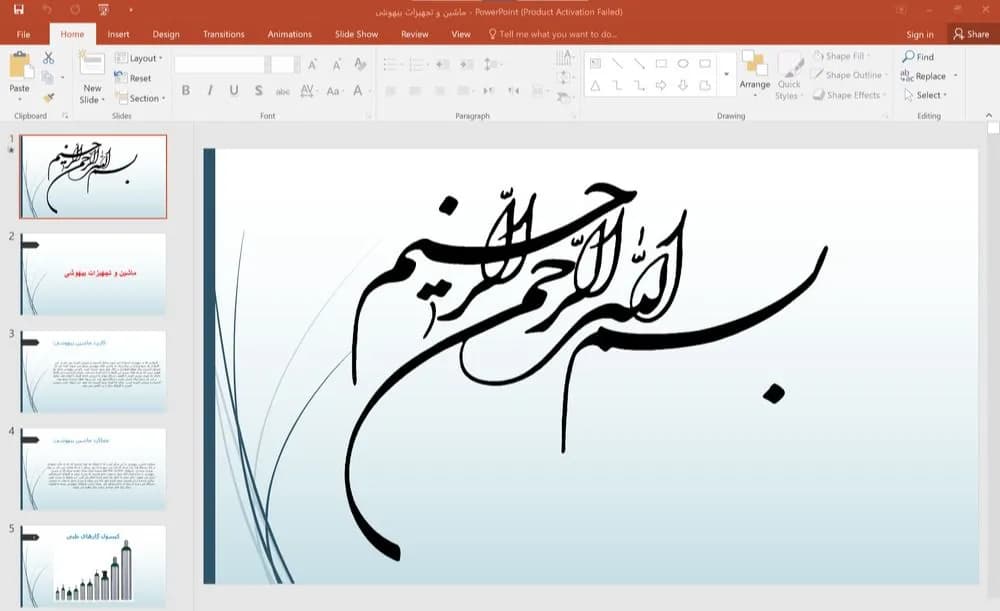Toggle Strikethrough abc formatting
Viewport: 1000px width, 611px height.
click(x=283, y=91)
